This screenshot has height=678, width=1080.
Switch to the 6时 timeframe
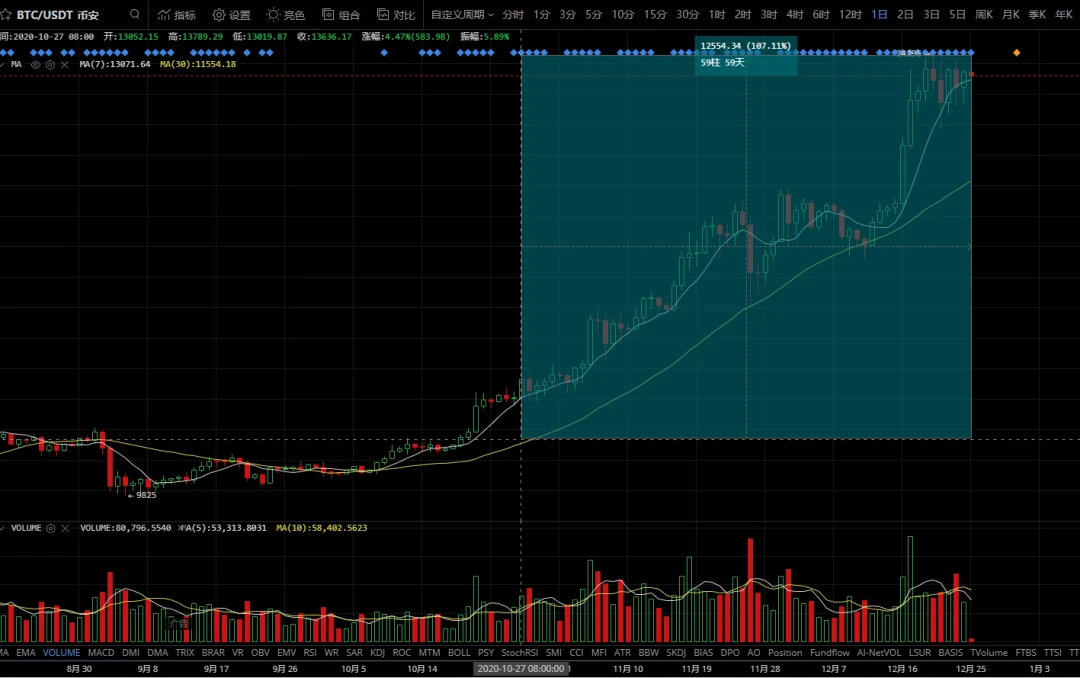(821, 14)
